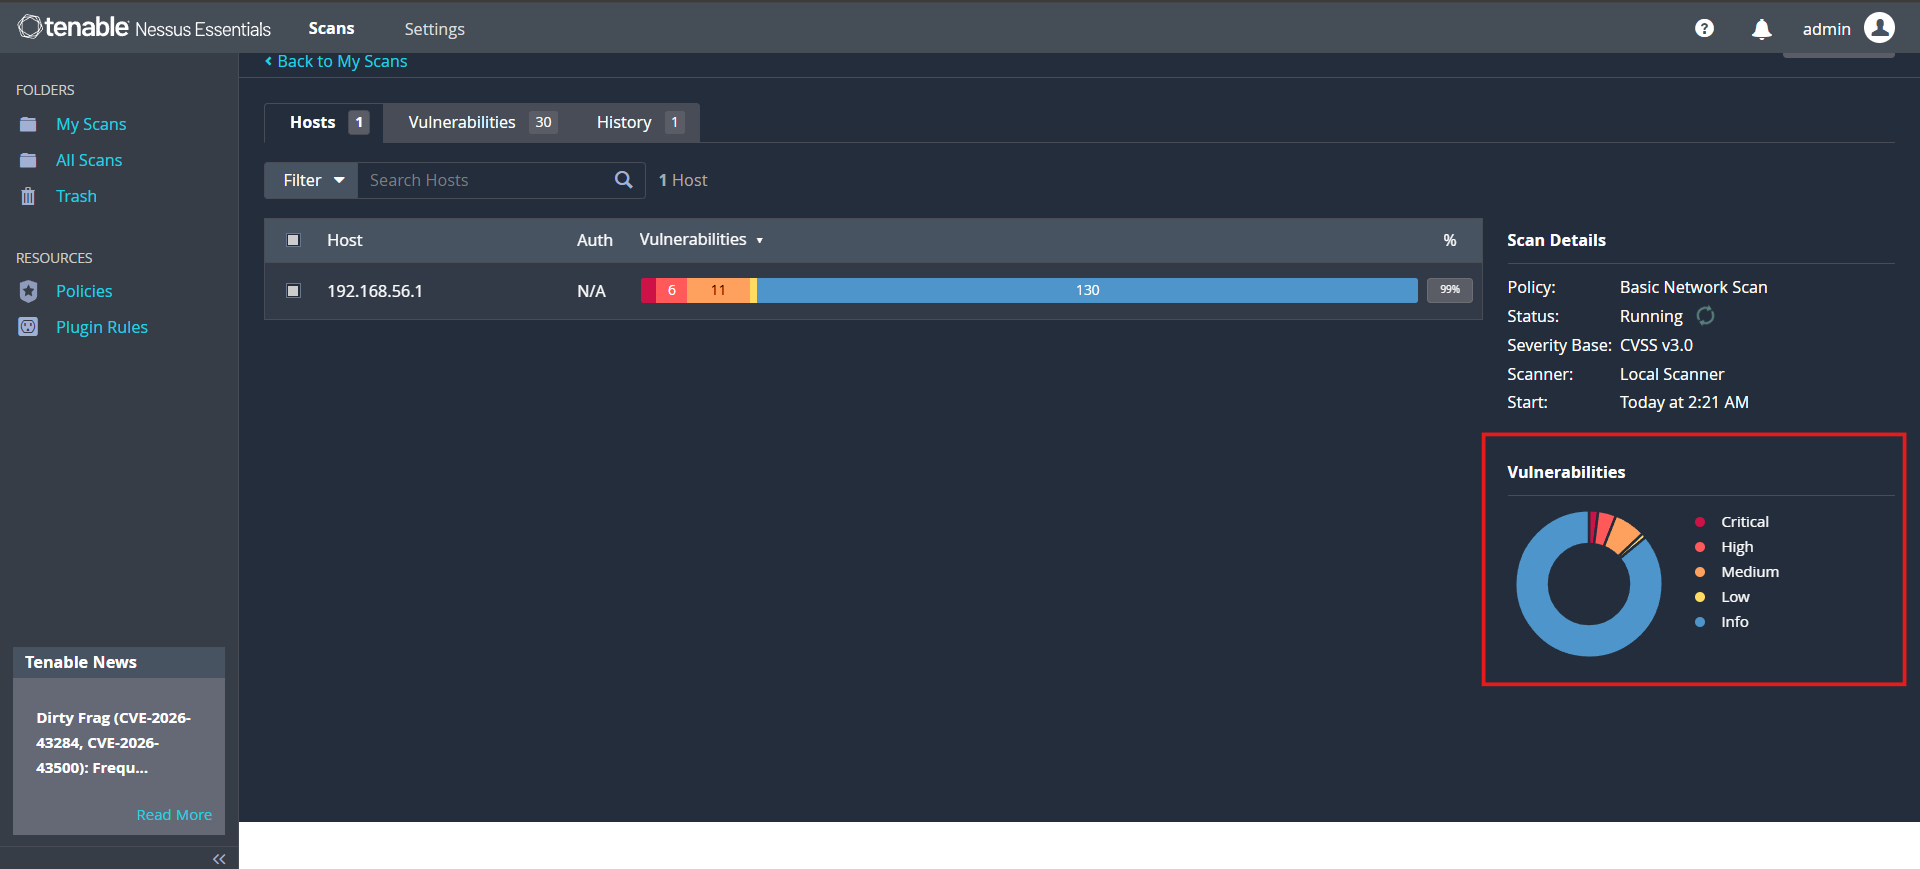Click the Critical legend label
This screenshot has width=1920, height=869.
pos(1744,522)
